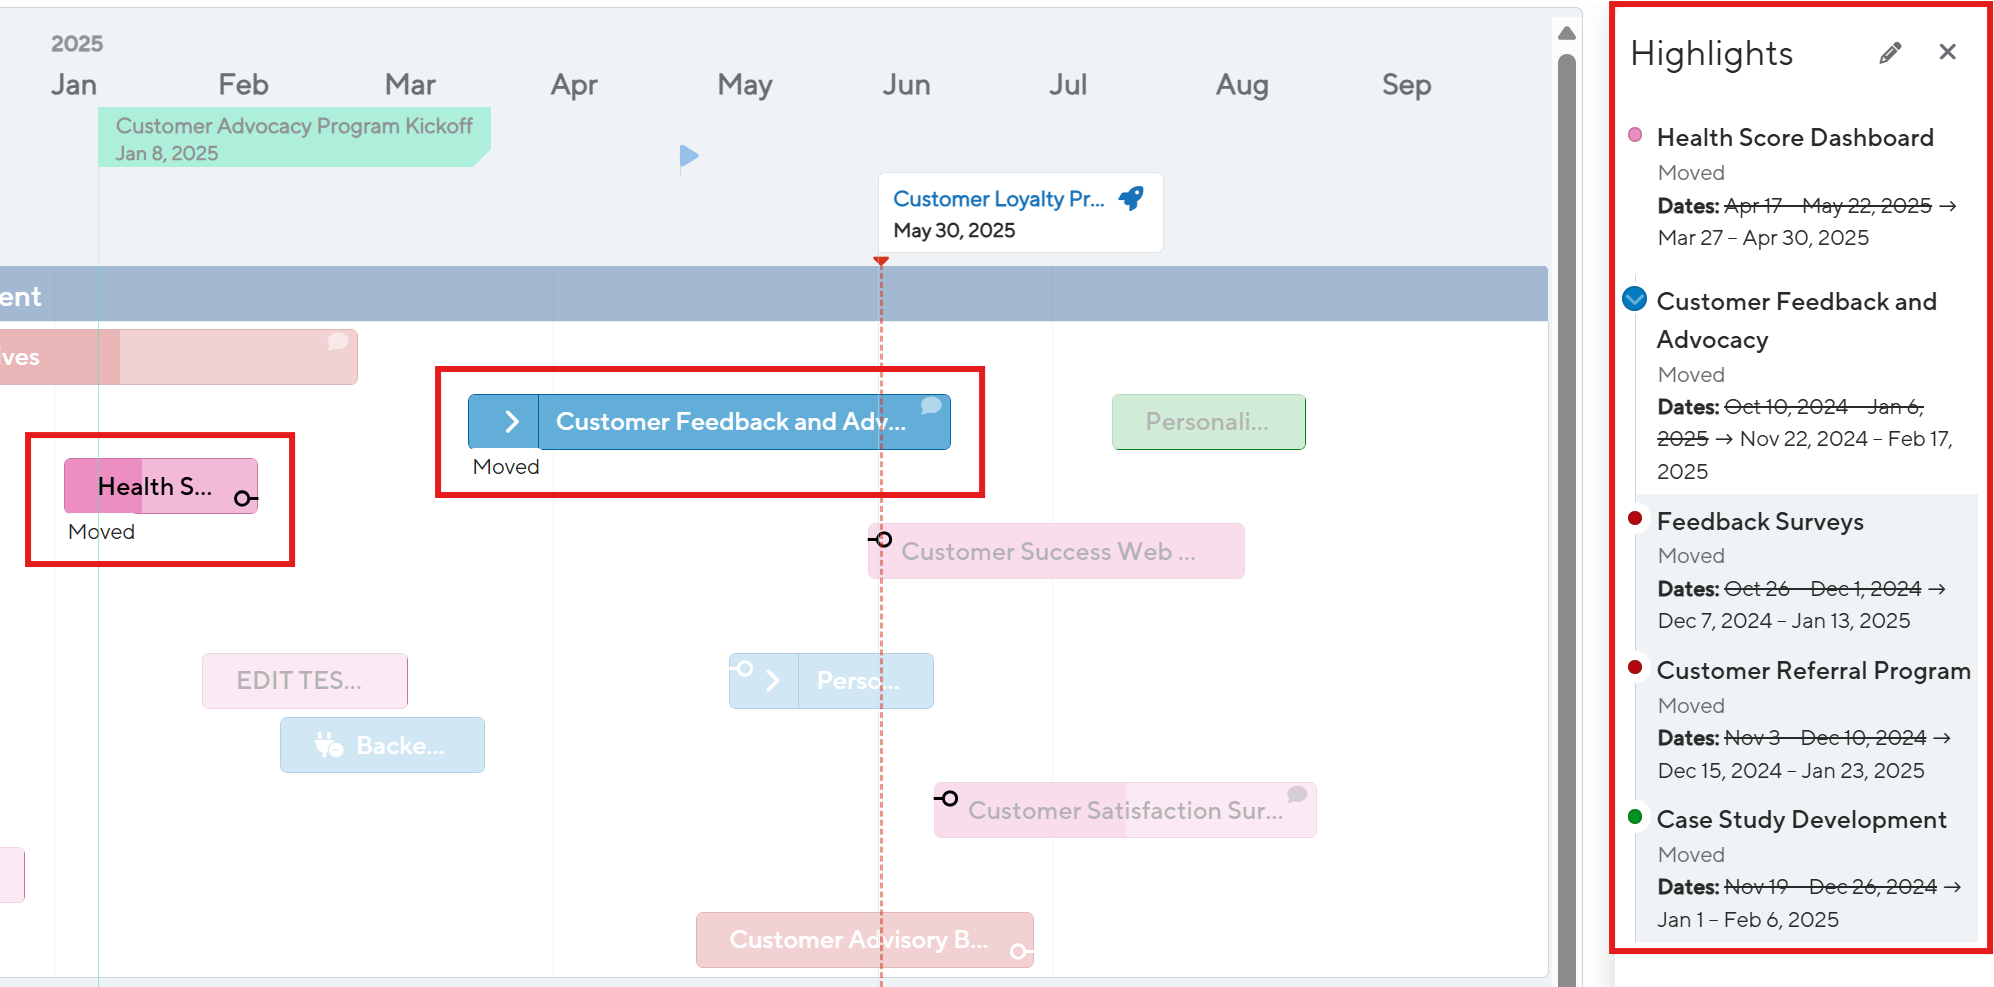Viewport: 1994px width, 987px height.
Task: Click the red dot beside Customer Referral Program highlight
Action: click(1636, 667)
